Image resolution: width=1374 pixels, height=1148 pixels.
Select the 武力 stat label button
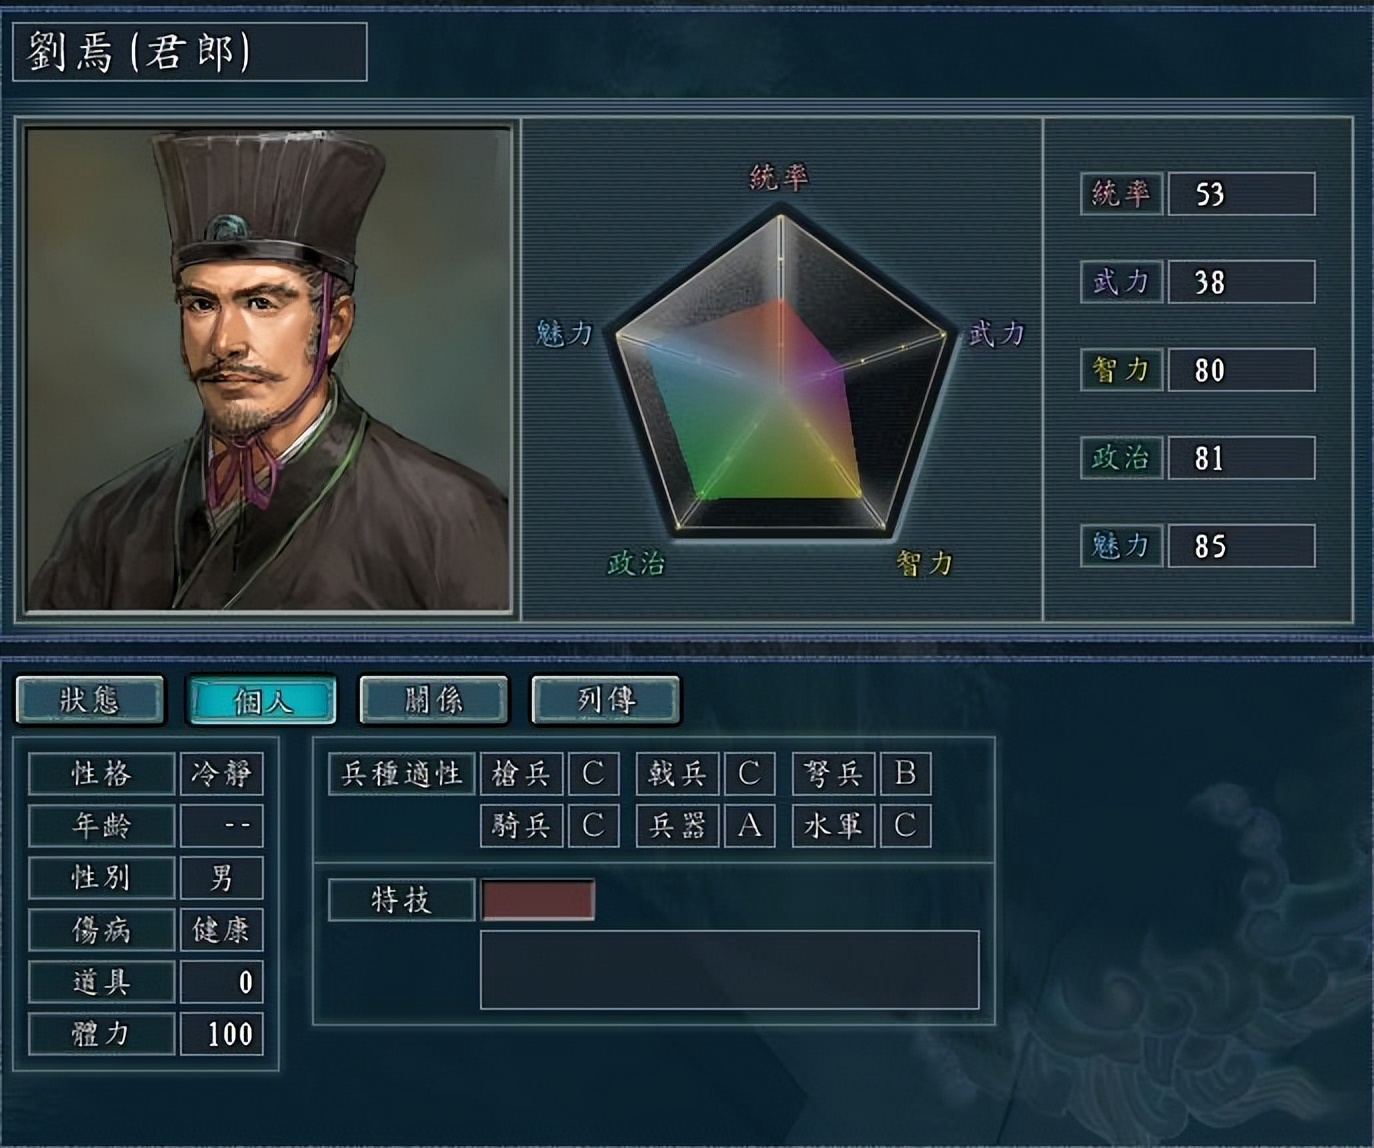click(1121, 282)
